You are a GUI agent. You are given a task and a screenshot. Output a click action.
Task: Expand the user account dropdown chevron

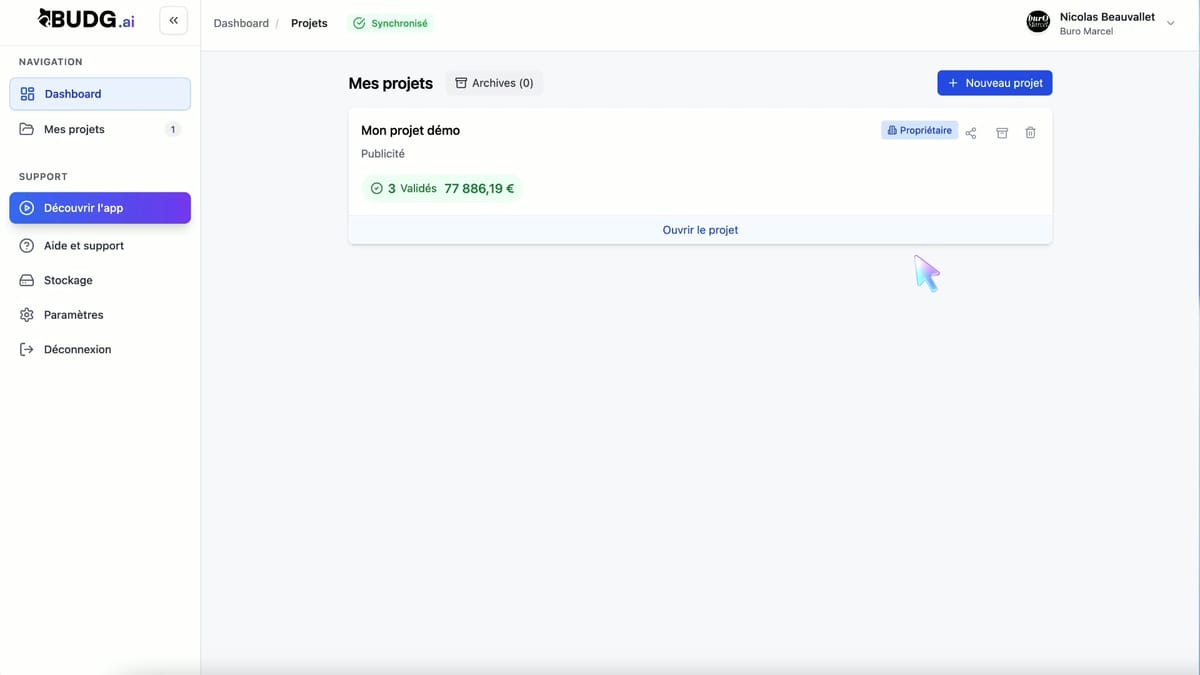(1171, 23)
